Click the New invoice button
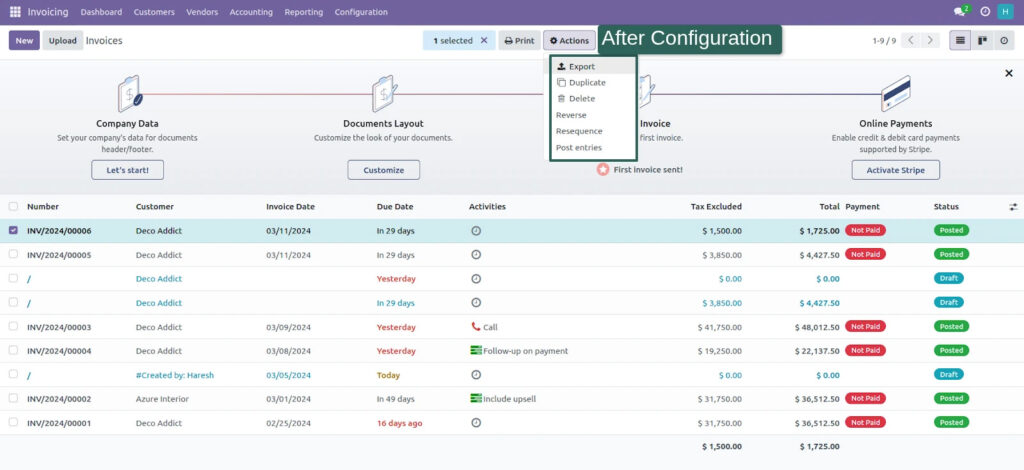The height and width of the screenshot is (470, 1024). tap(24, 41)
